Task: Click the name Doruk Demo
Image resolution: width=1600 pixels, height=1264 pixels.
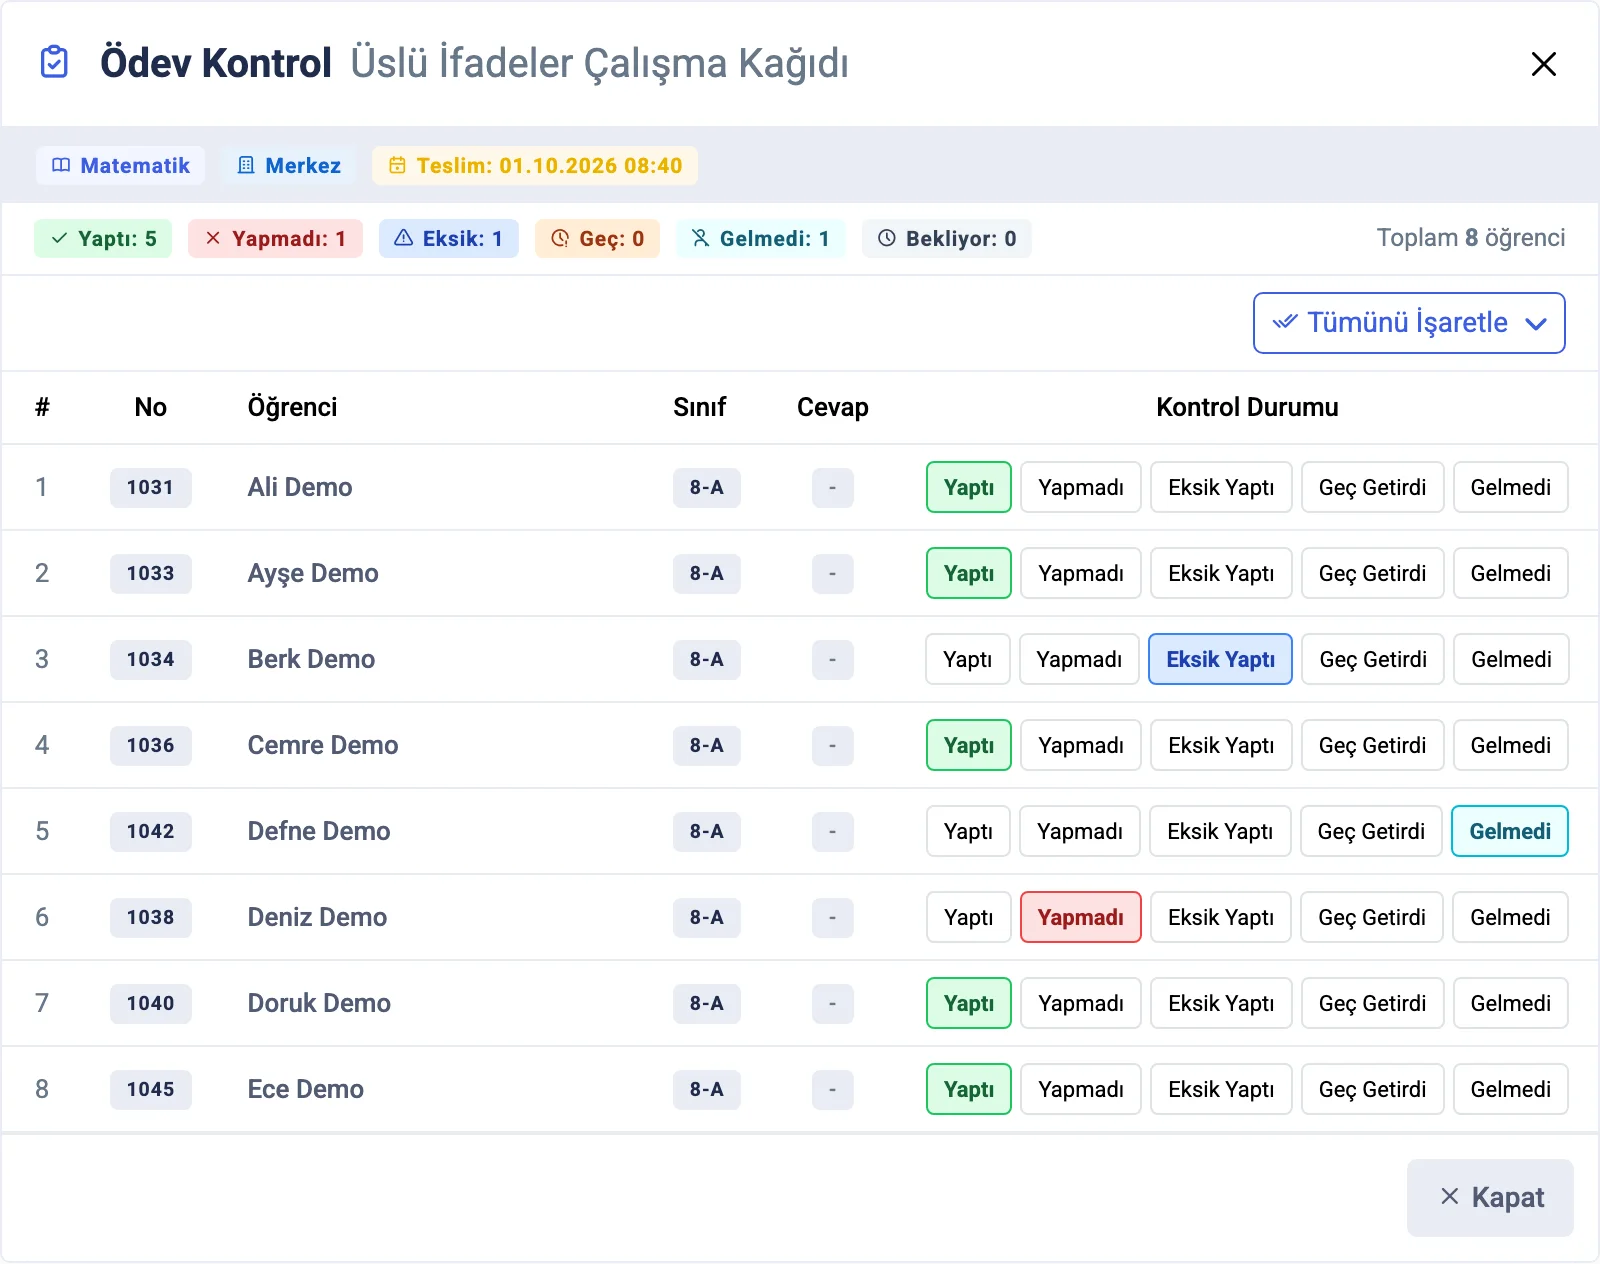Action: (x=319, y=1003)
